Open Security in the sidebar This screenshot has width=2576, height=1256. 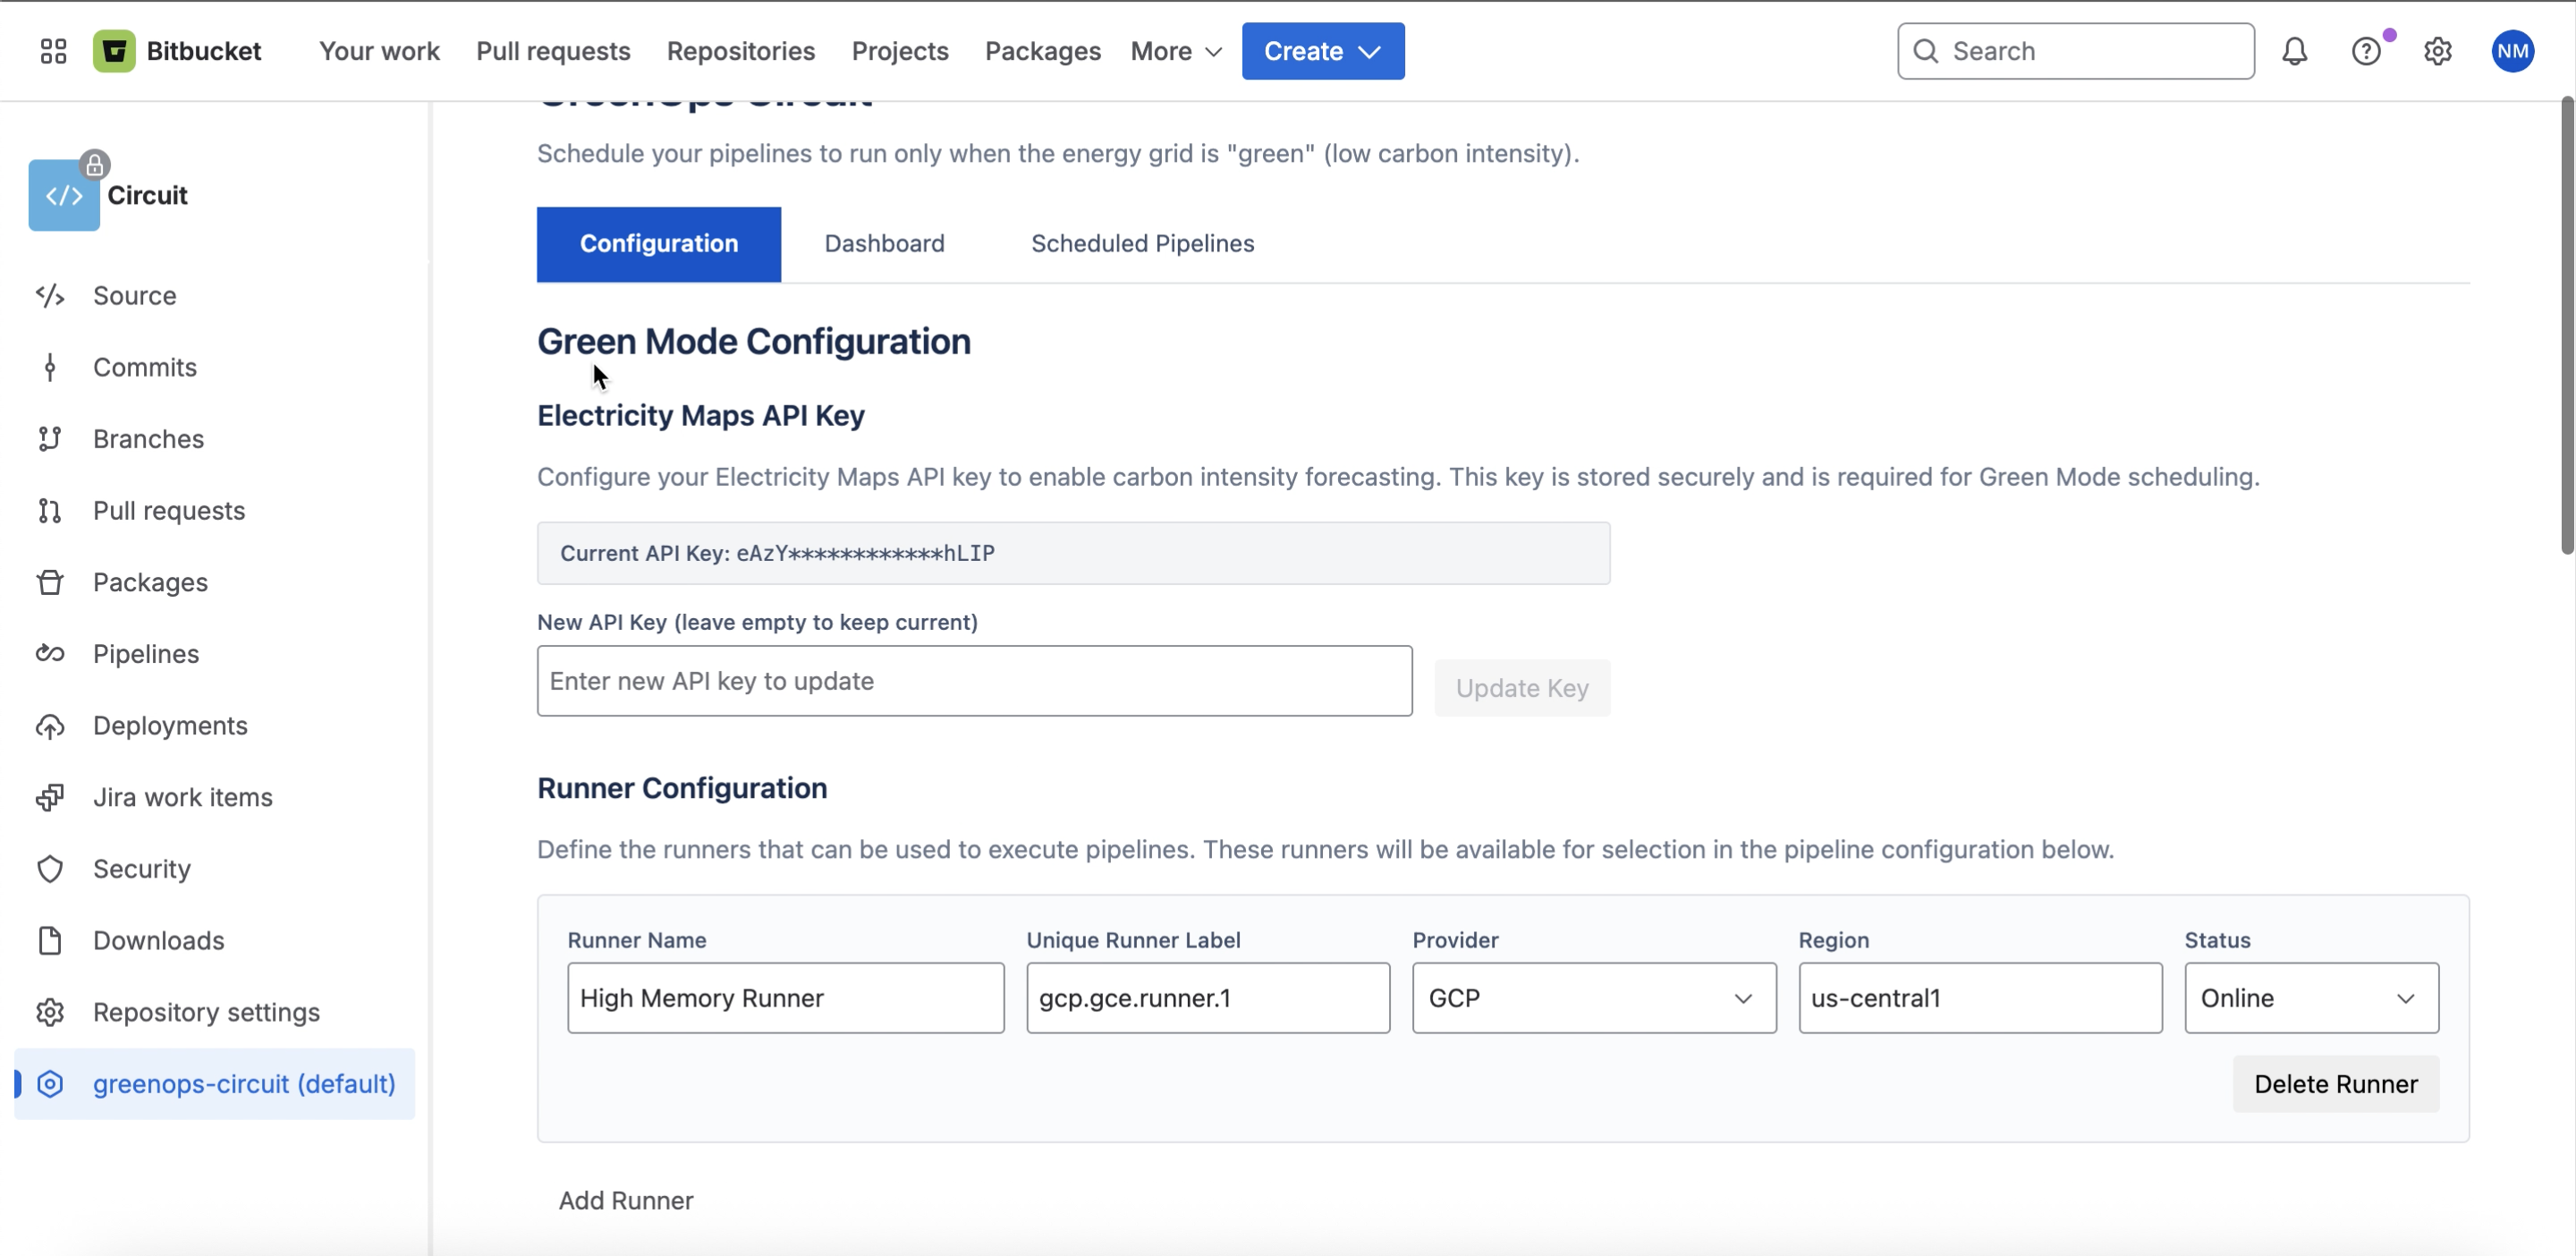tap(142, 869)
